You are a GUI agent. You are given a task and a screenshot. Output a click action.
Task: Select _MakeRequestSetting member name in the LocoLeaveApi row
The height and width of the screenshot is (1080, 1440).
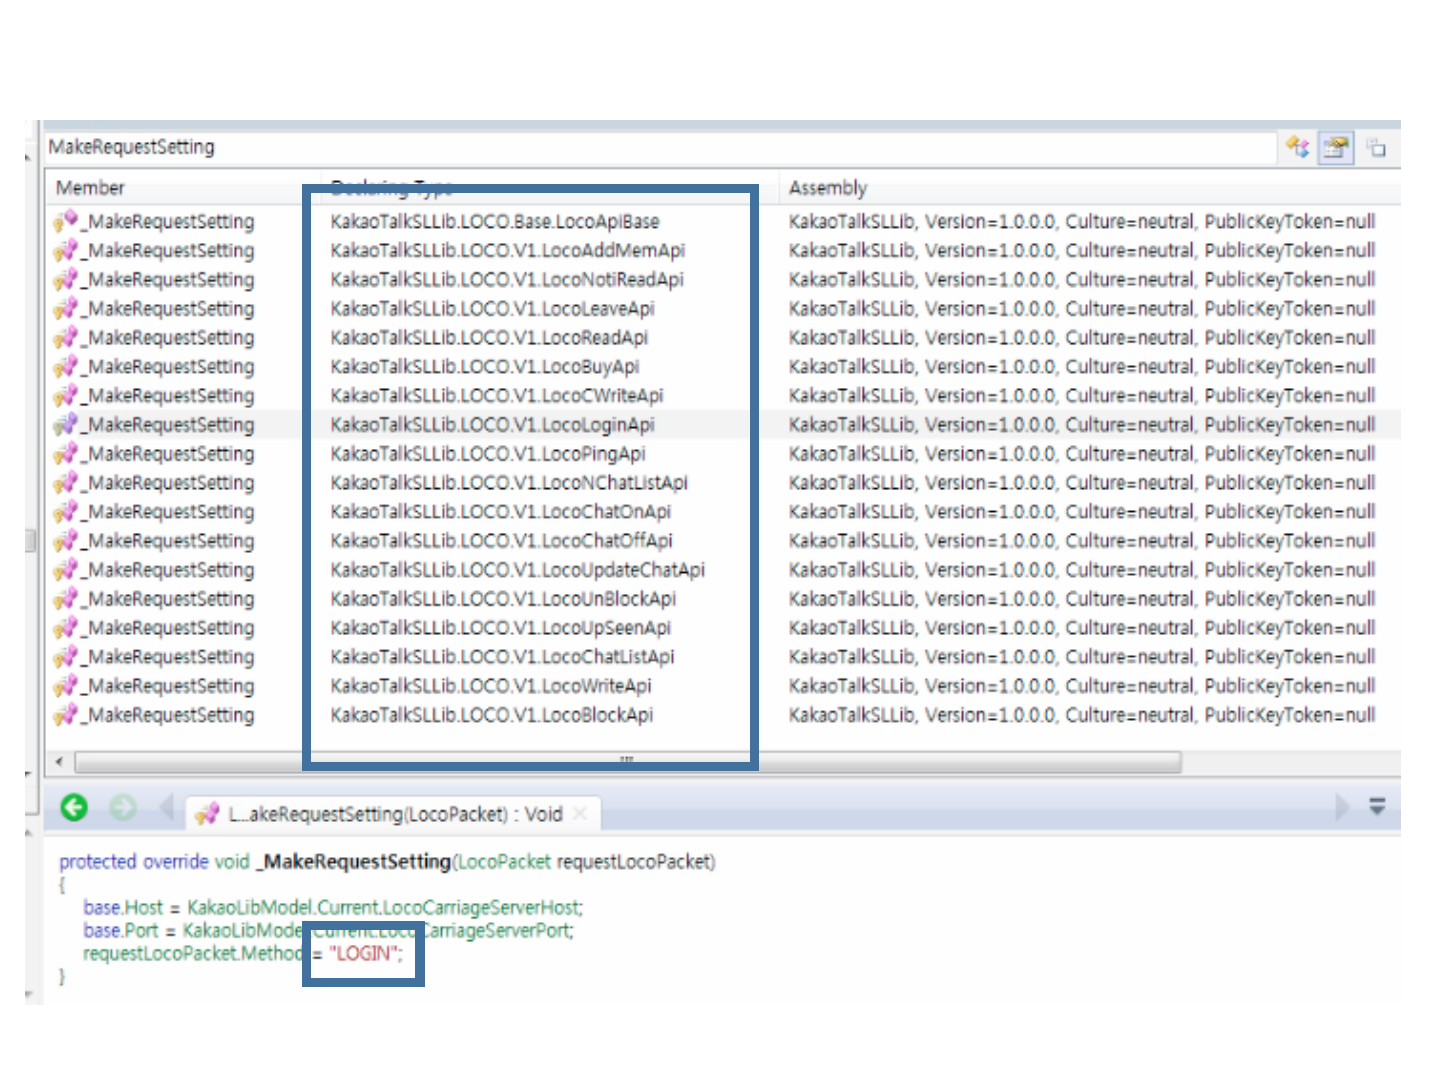tap(168, 308)
